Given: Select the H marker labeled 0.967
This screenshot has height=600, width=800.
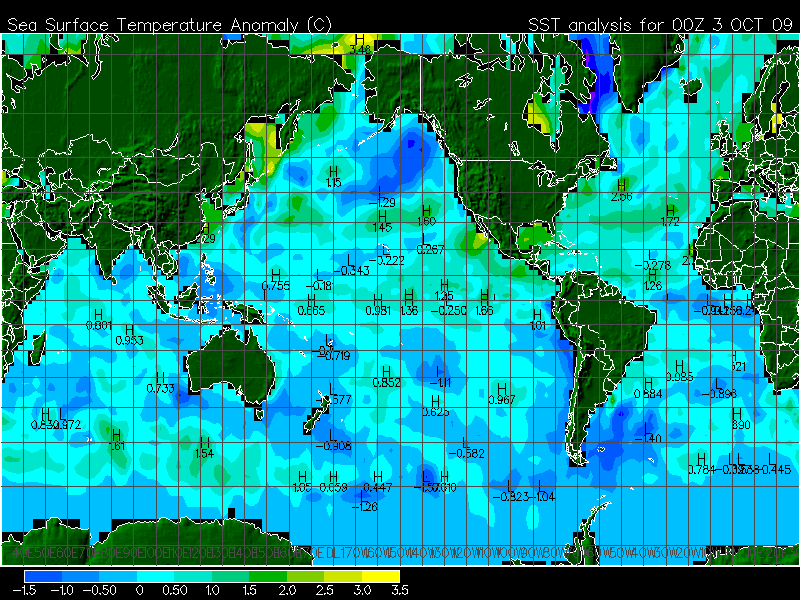Looking at the screenshot, I should click(x=501, y=388).
